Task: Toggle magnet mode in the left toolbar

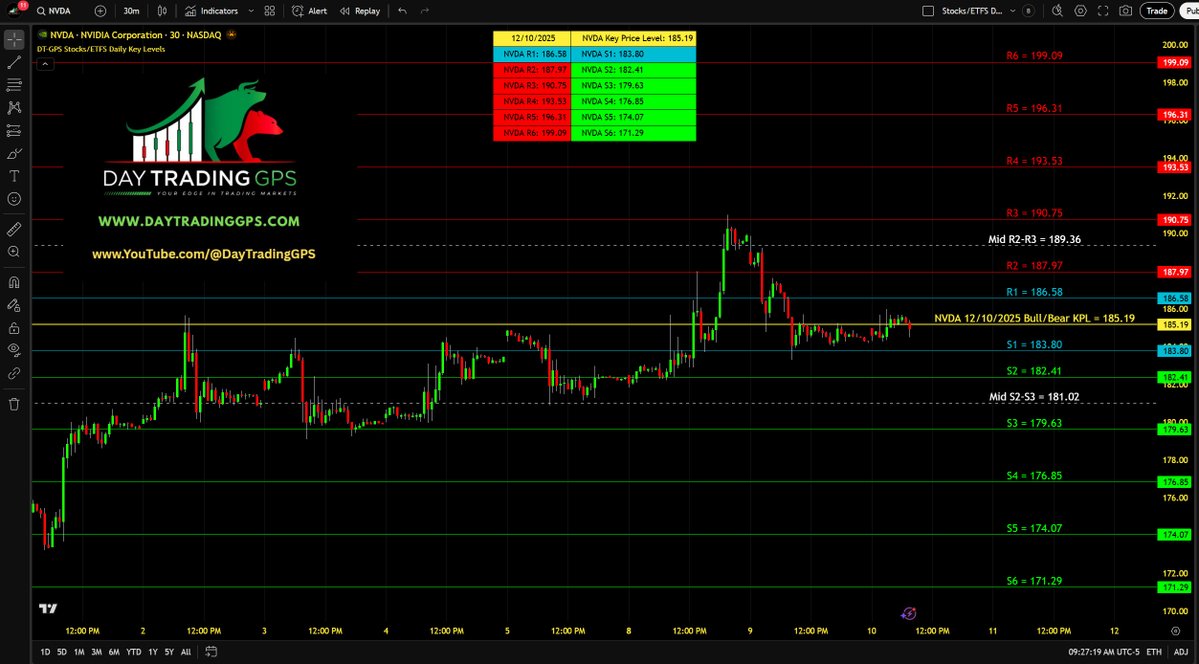Action: [14, 282]
